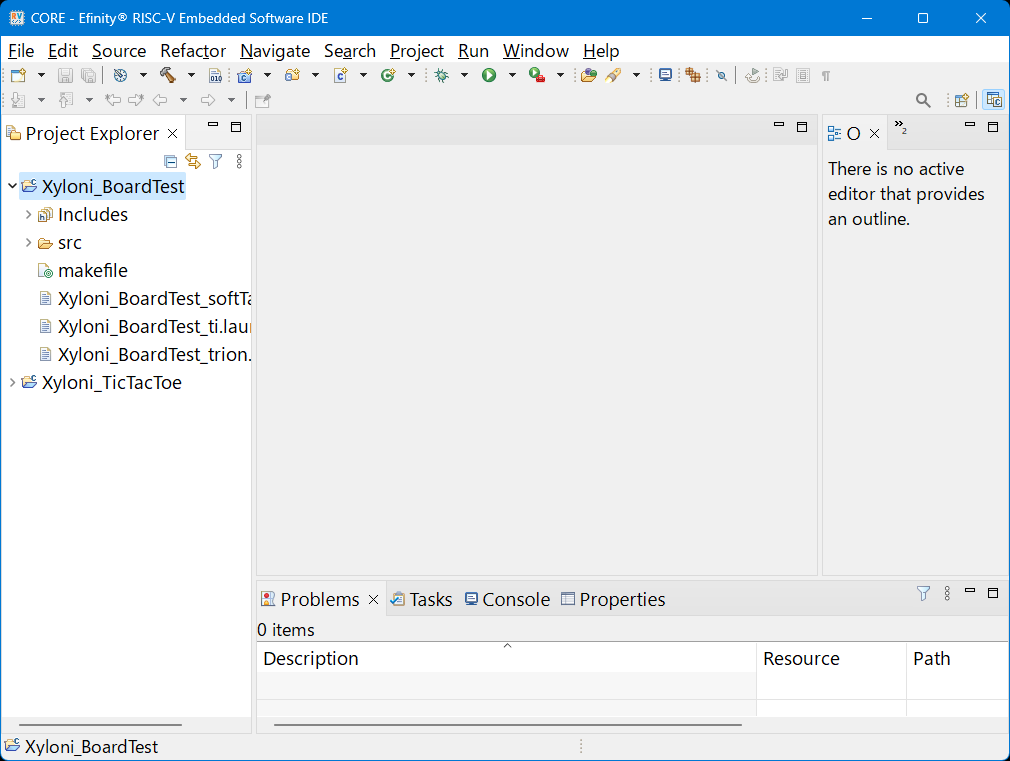Open Project Explorer filter icon
Viewport: 1010px width, 761px height.
215,161
